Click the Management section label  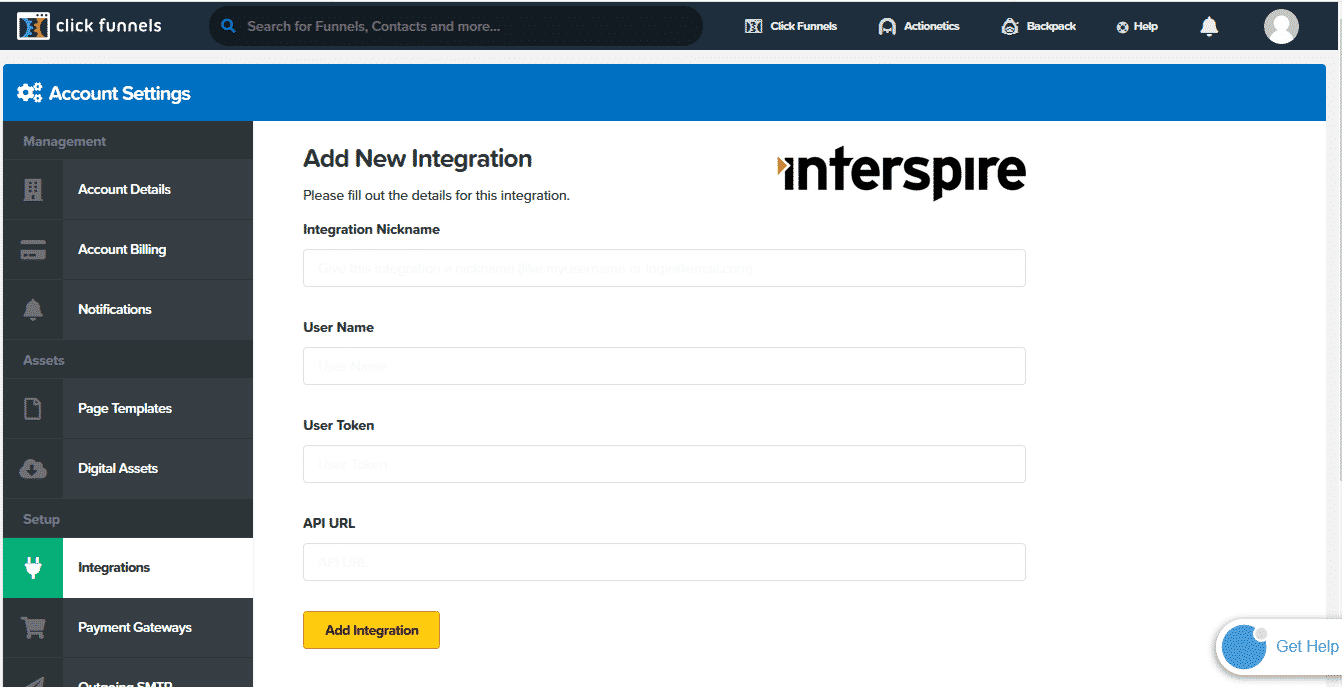[65, 141]
